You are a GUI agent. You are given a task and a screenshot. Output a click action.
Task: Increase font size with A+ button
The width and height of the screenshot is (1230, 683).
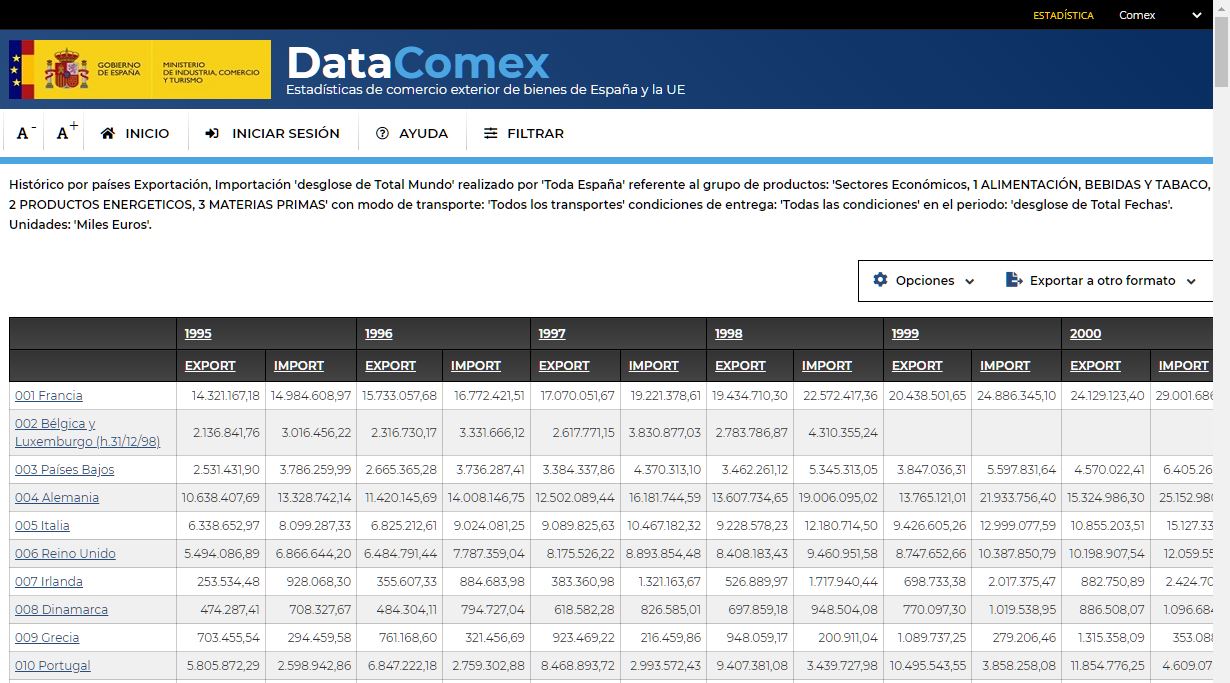67,132
